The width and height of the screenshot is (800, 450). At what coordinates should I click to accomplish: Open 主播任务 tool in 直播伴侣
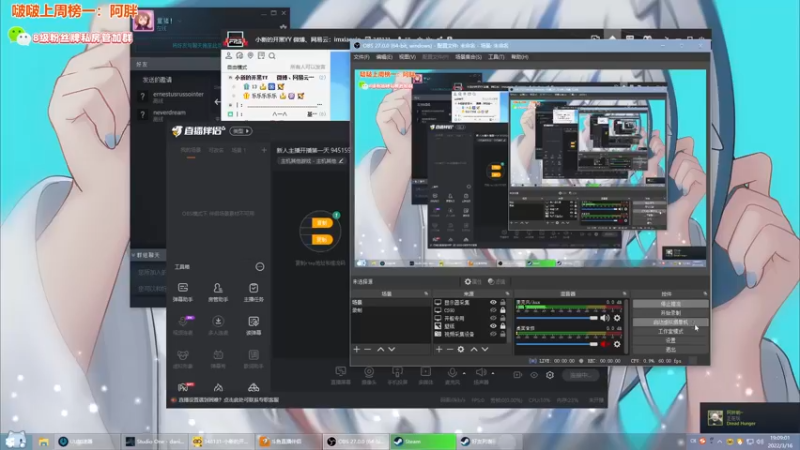pyautogui.click(x=254, y=292)
